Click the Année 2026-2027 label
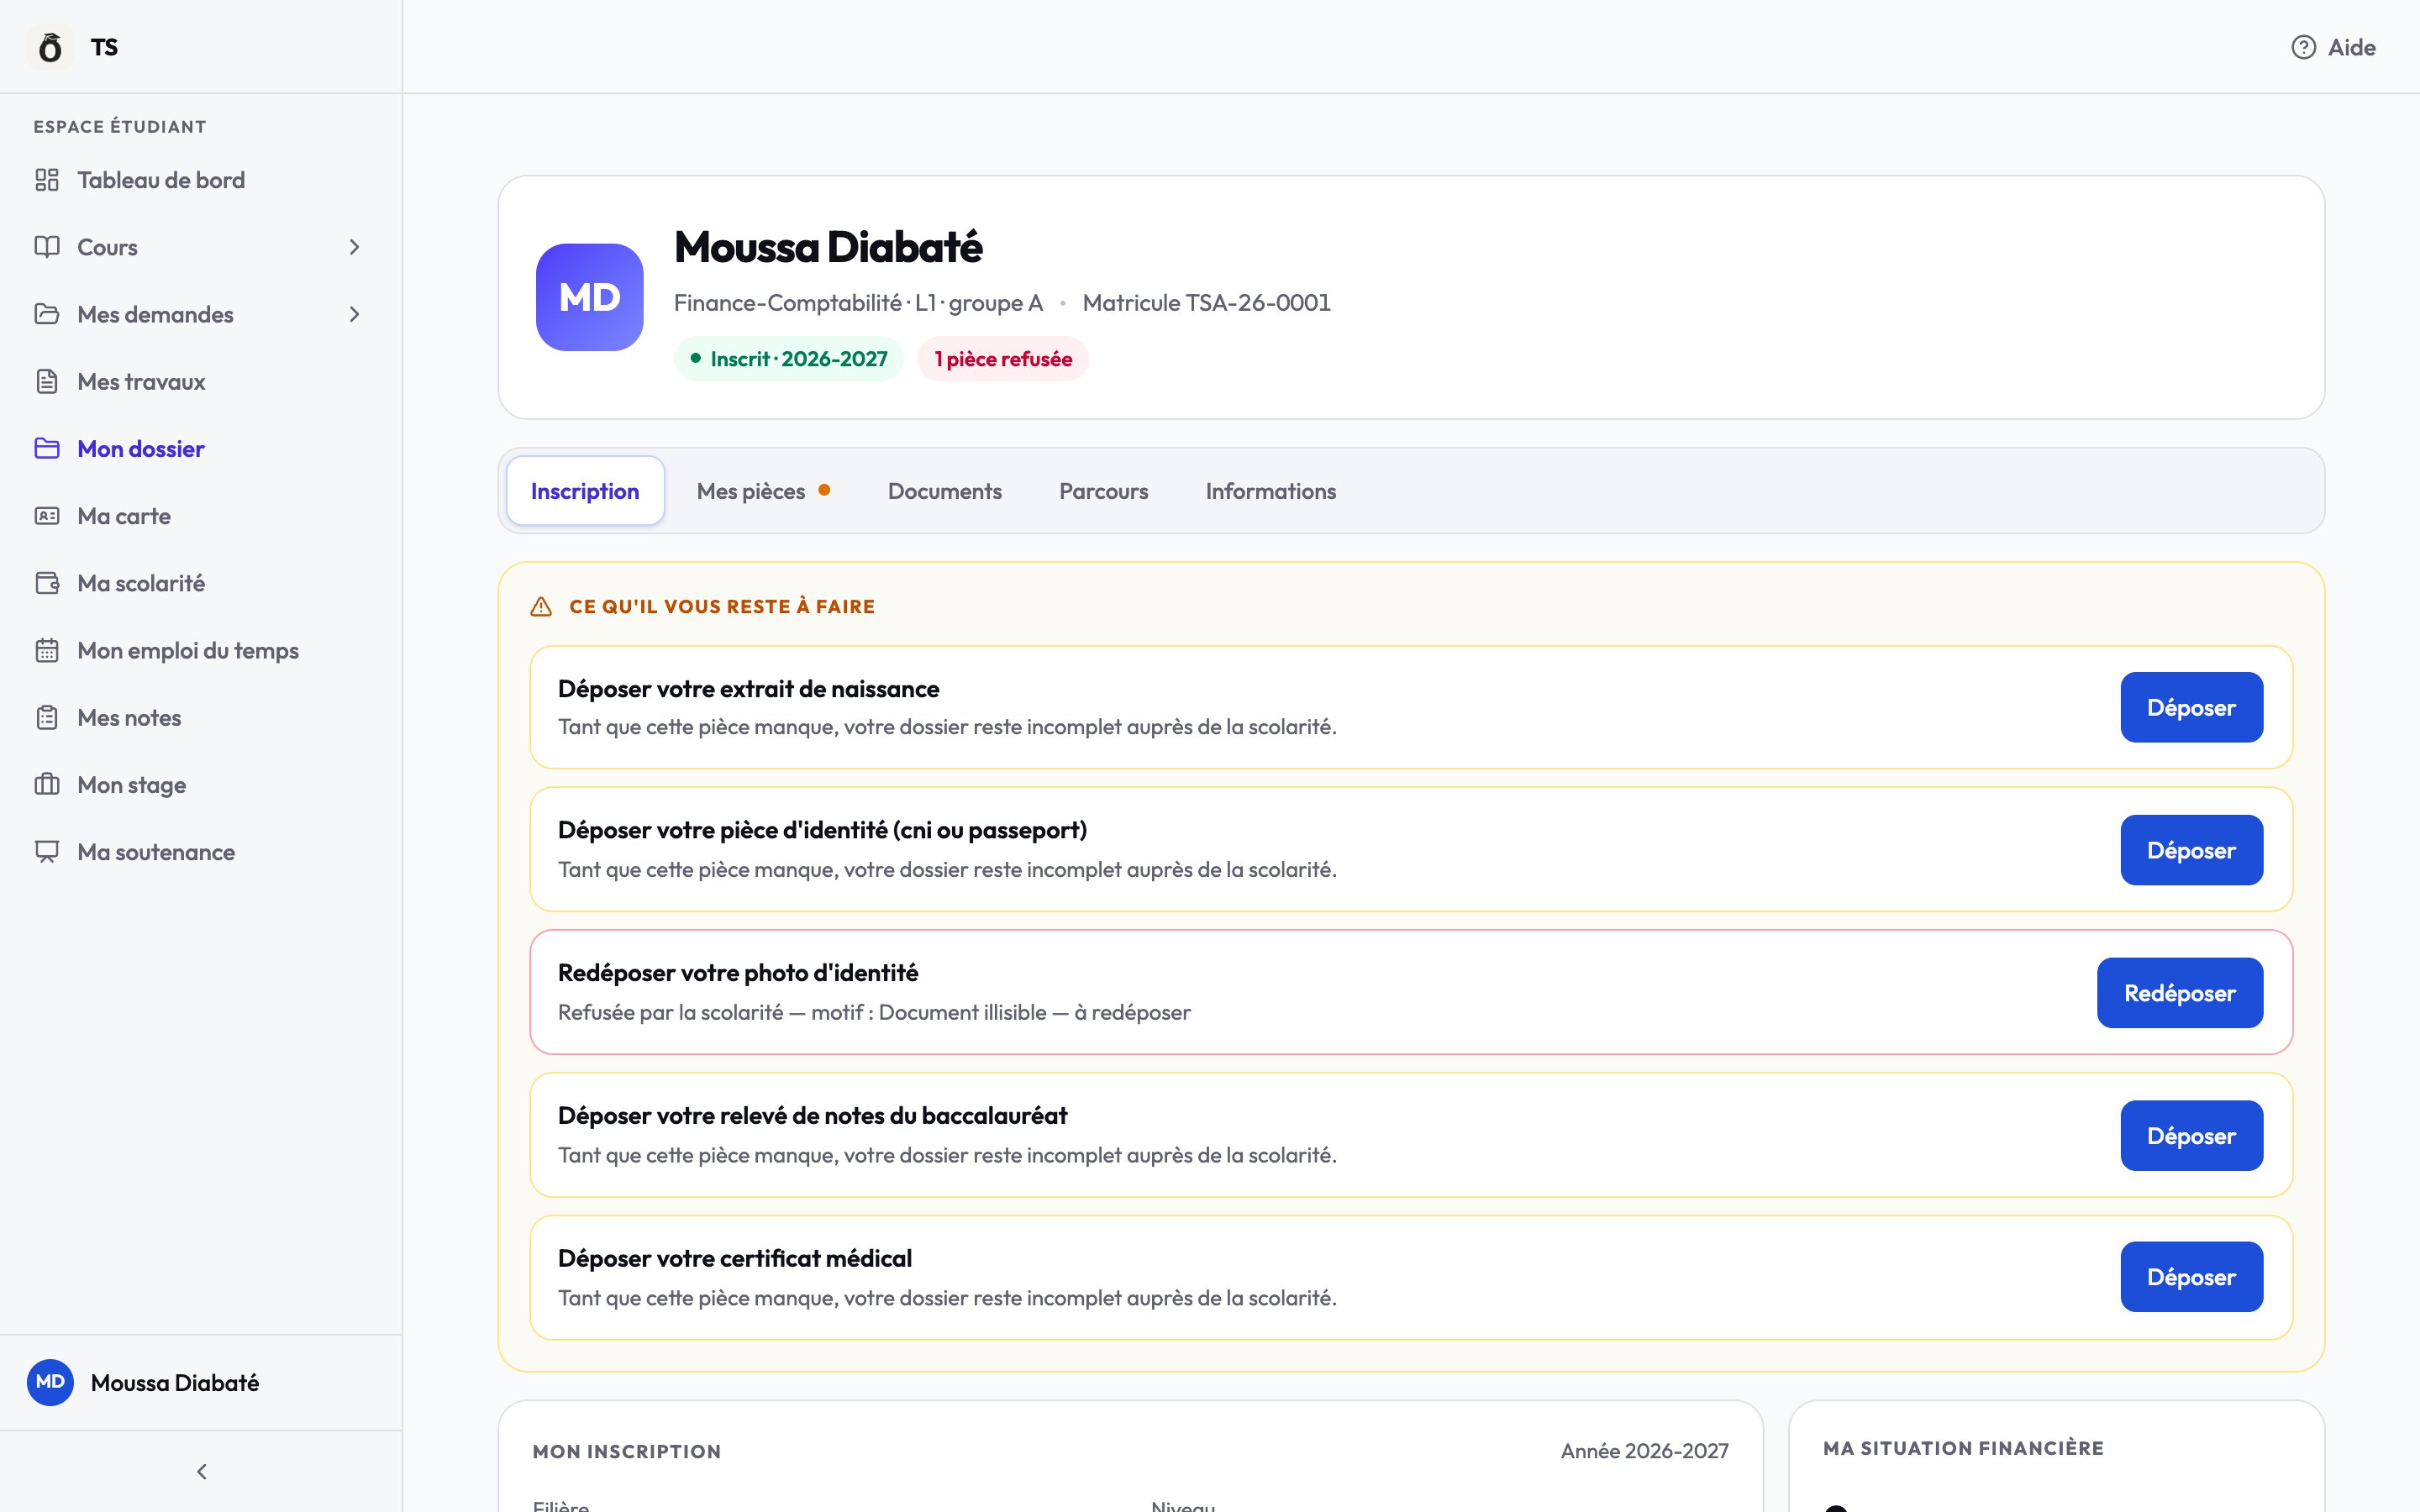 click(x=1644, y=1451)
